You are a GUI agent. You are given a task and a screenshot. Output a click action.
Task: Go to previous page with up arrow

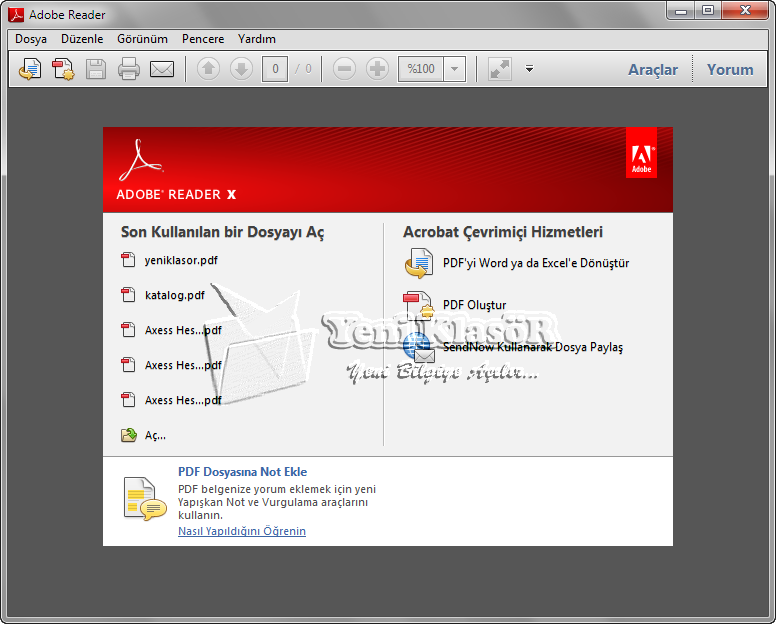(208, 69)
